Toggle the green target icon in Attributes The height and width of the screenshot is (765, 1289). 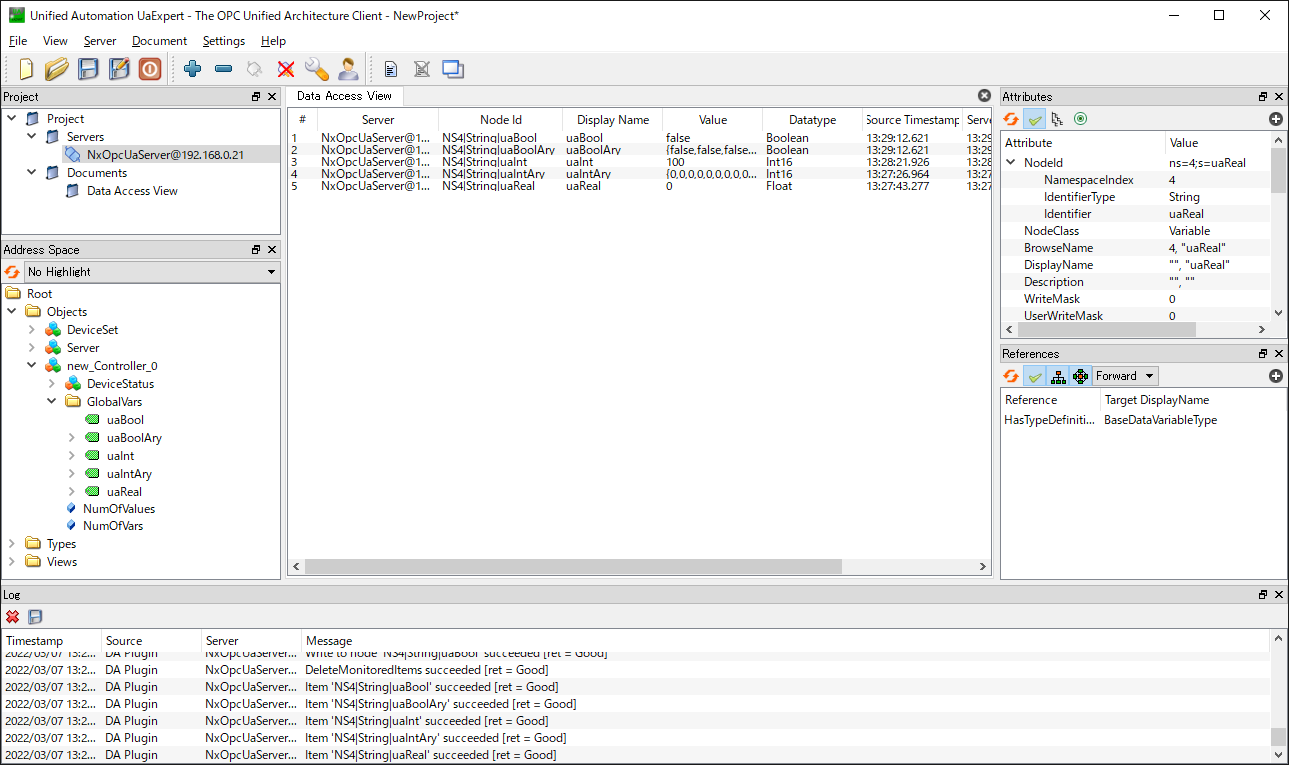click(x=1080, y=119)
